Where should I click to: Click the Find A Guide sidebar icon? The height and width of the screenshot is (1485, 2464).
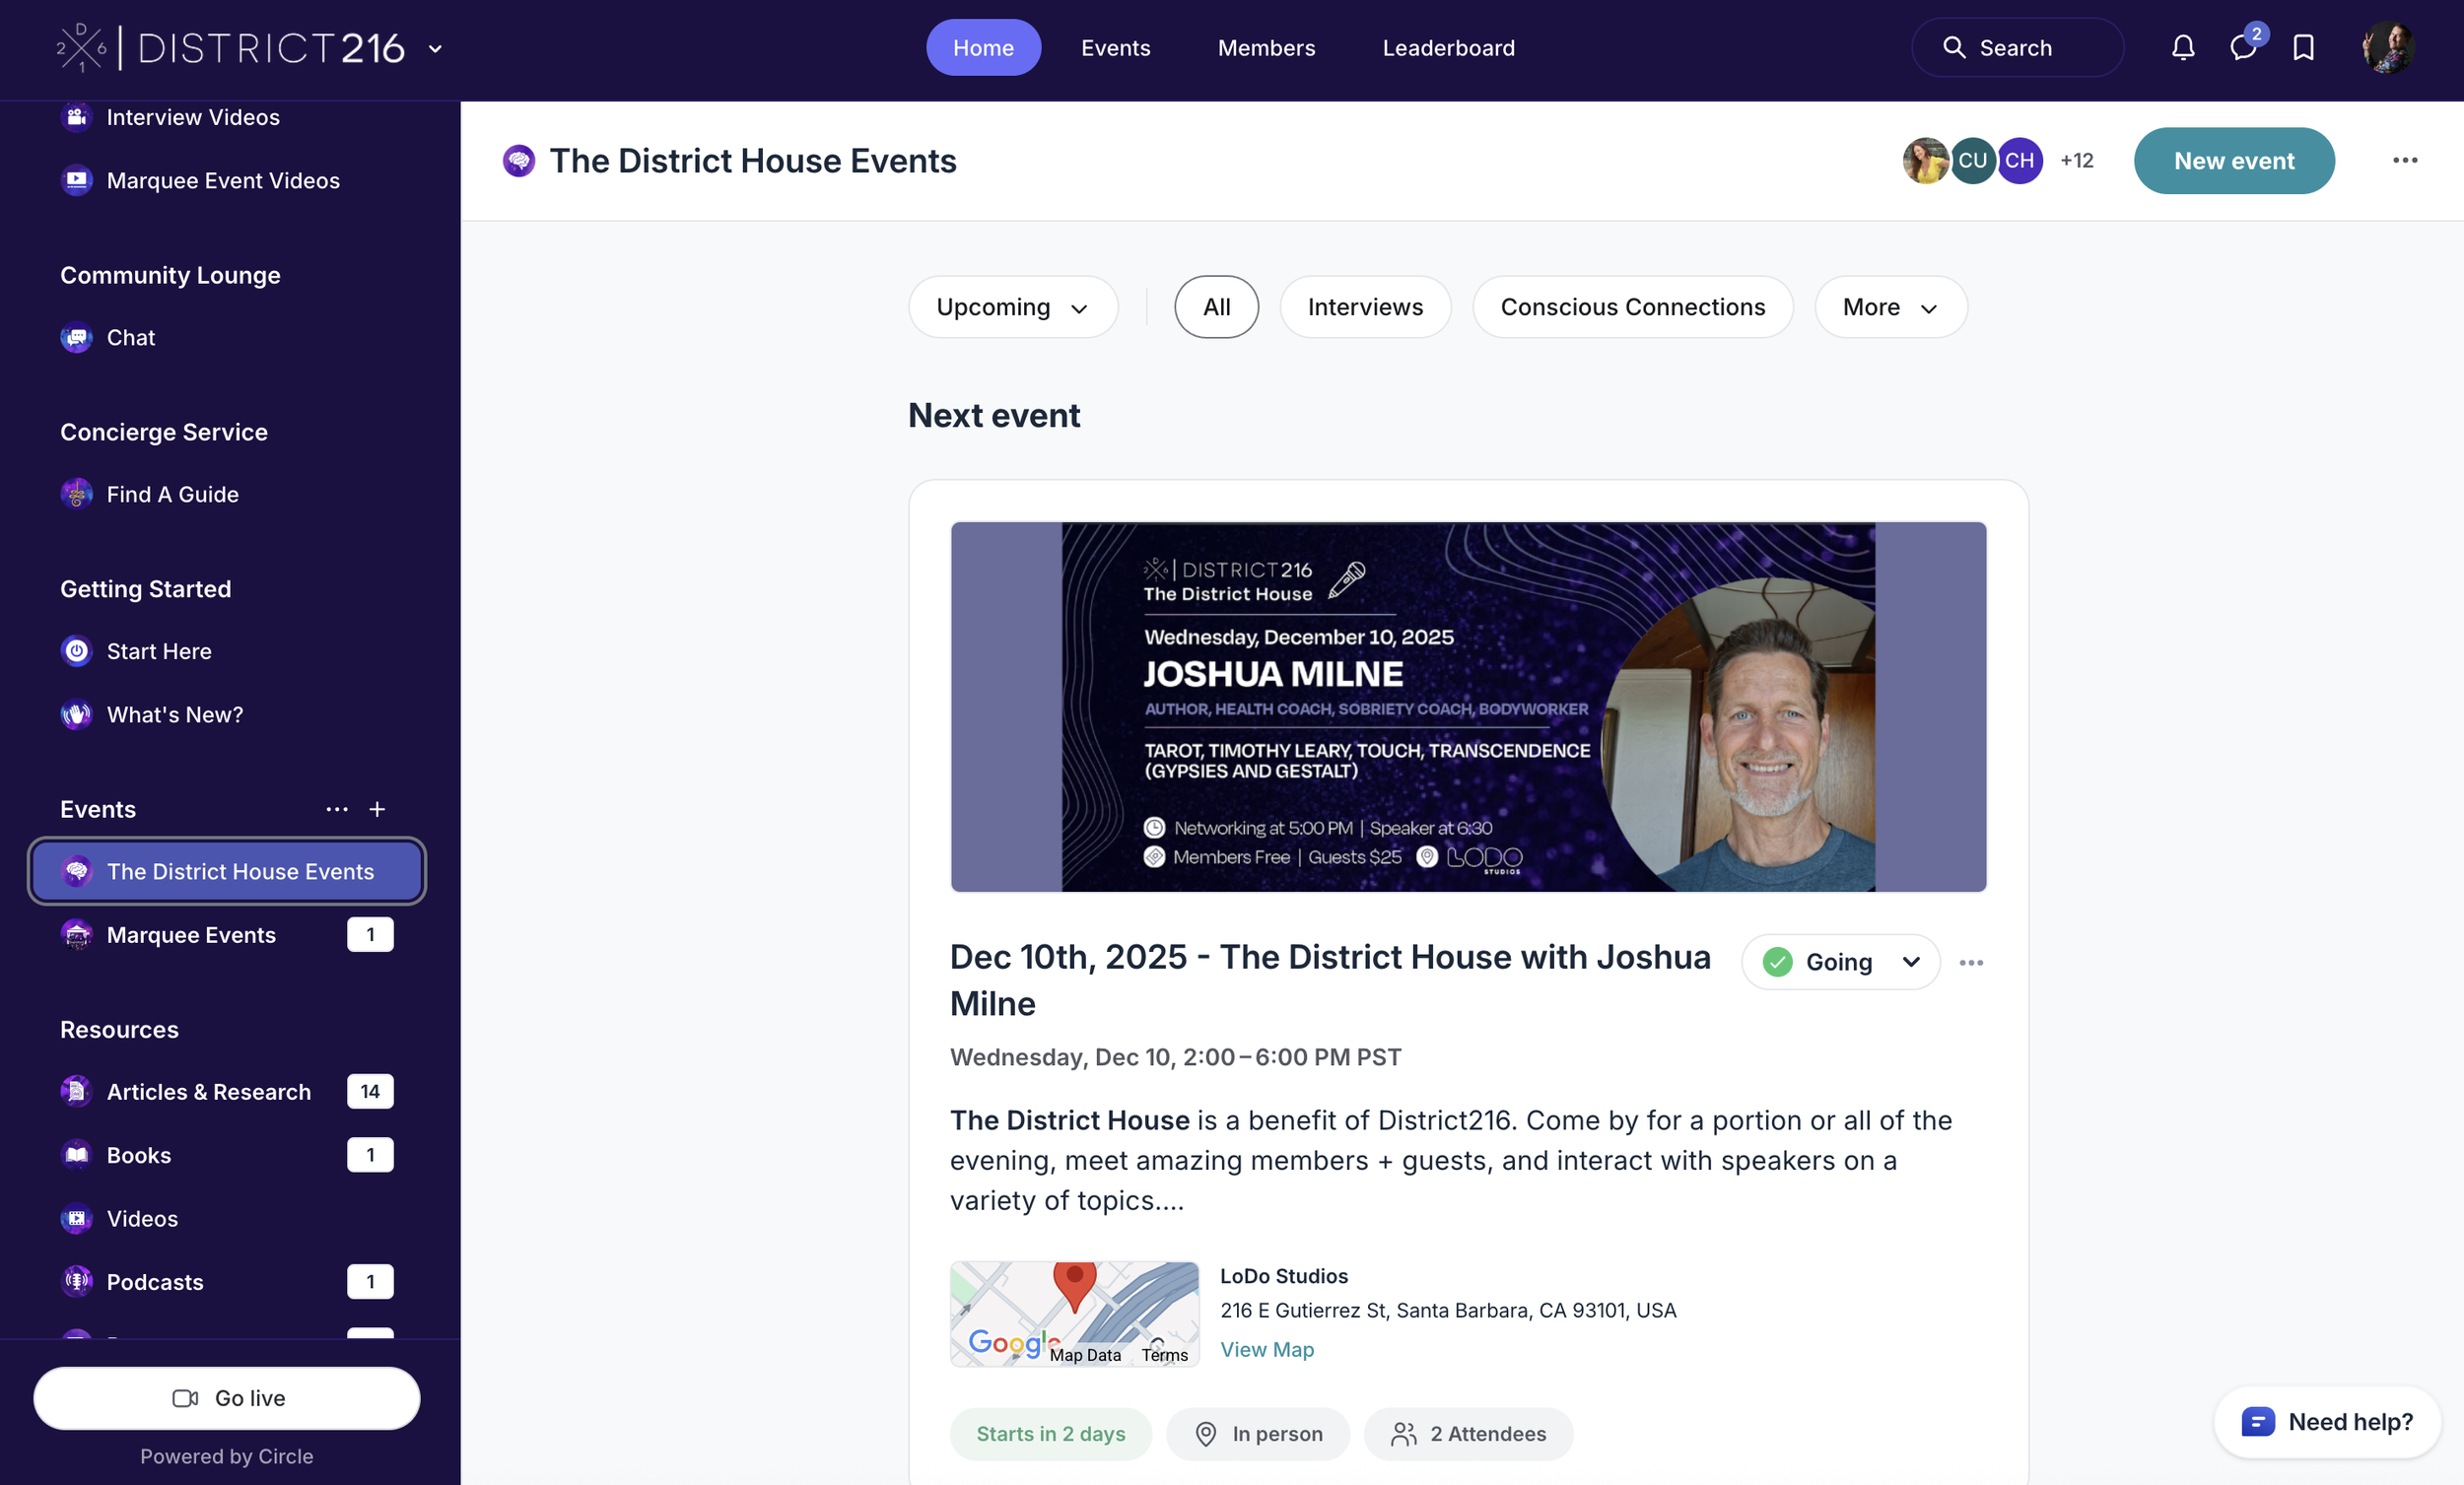point(77,494)
